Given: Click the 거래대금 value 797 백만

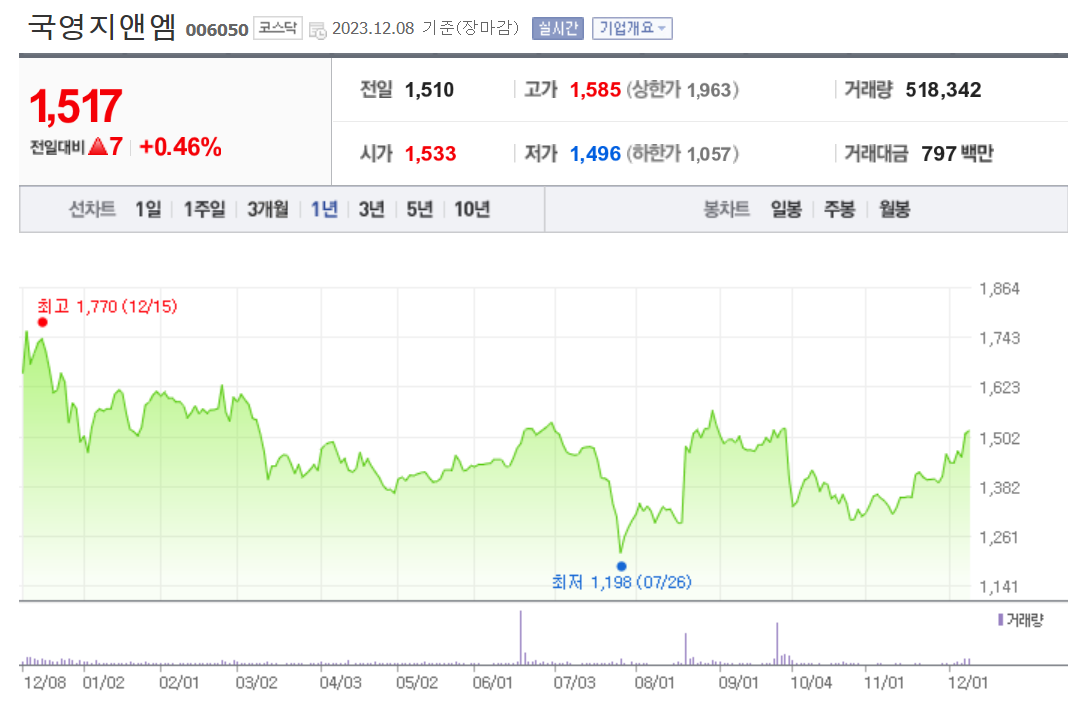Looking at the screenshot, I should [x=957, y=154].
